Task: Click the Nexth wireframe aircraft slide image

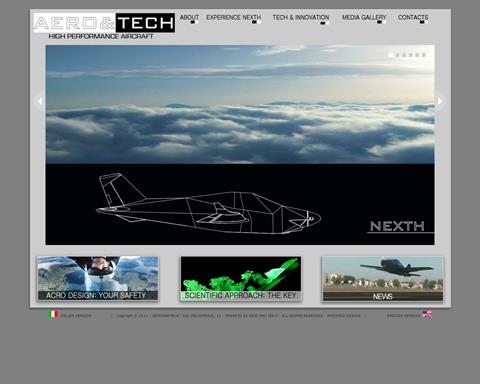Action: point(240,145)
